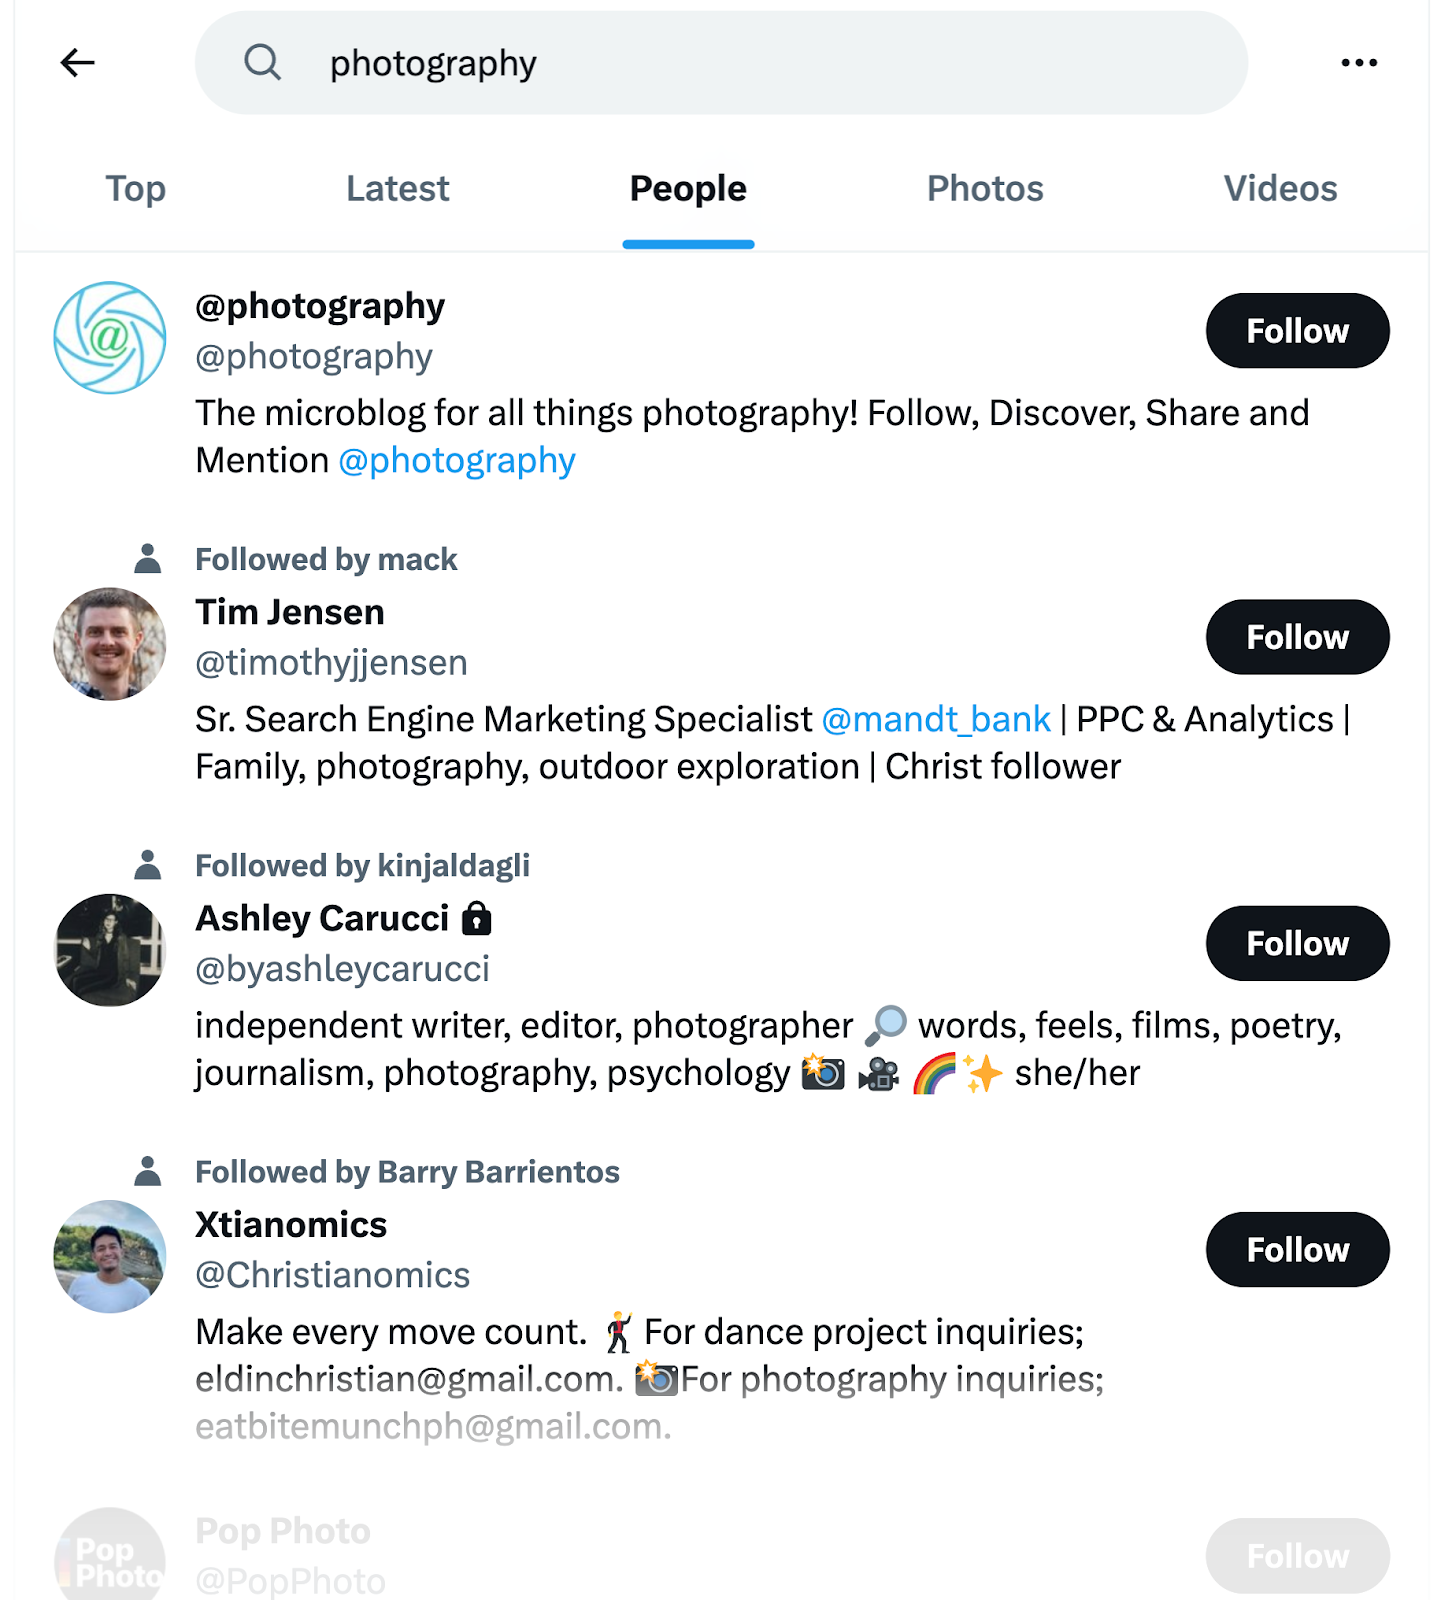Click the lock icon beside Ashley Carucci

[x=477, y=918]
